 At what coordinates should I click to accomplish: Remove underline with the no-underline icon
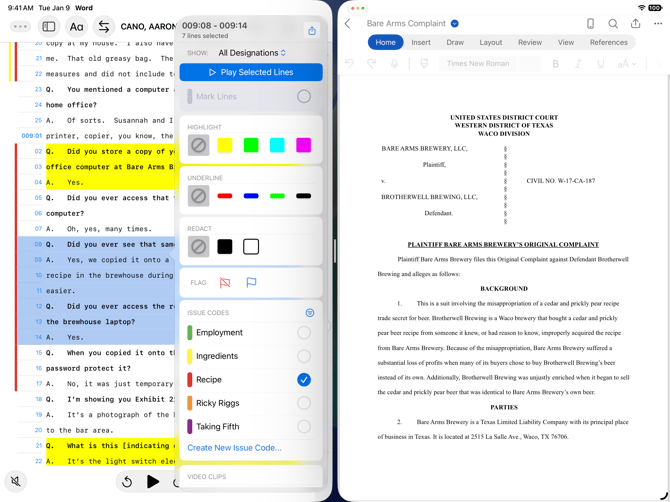pyautogui.click(x=198, y=196)
